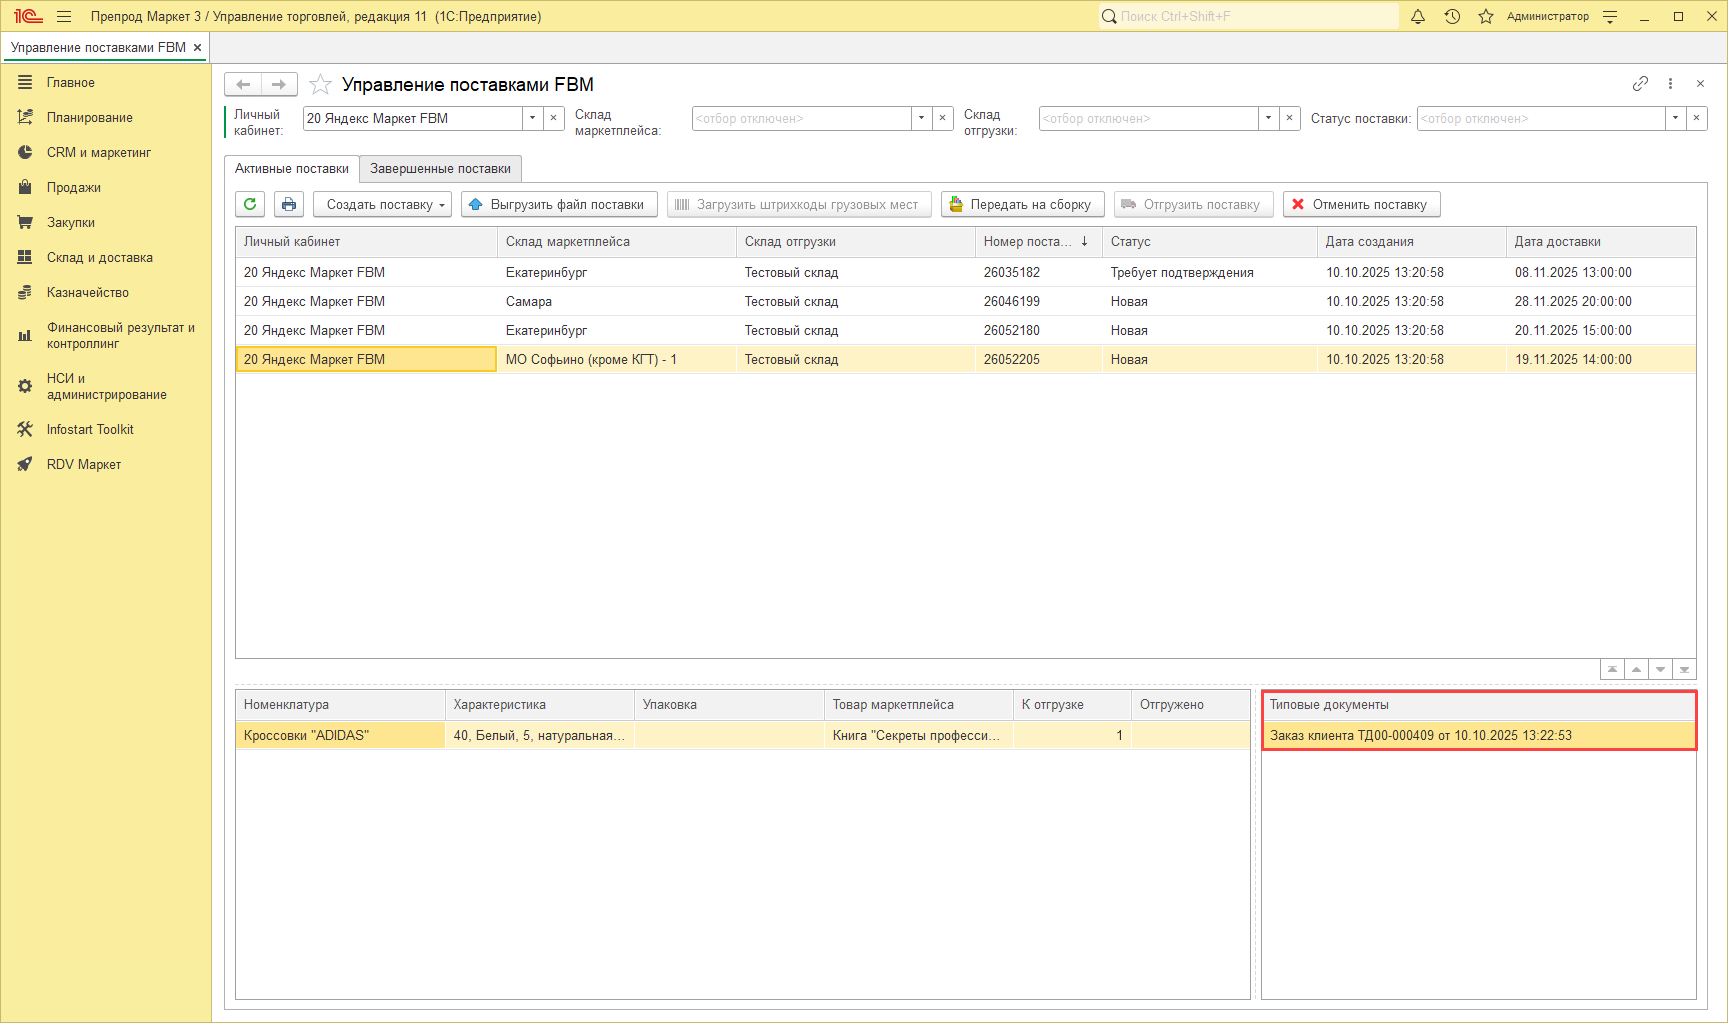Screen dimensions: 1728x1023
Task: Open RDV Маркет sidebar section
Action: coord(83,464)
